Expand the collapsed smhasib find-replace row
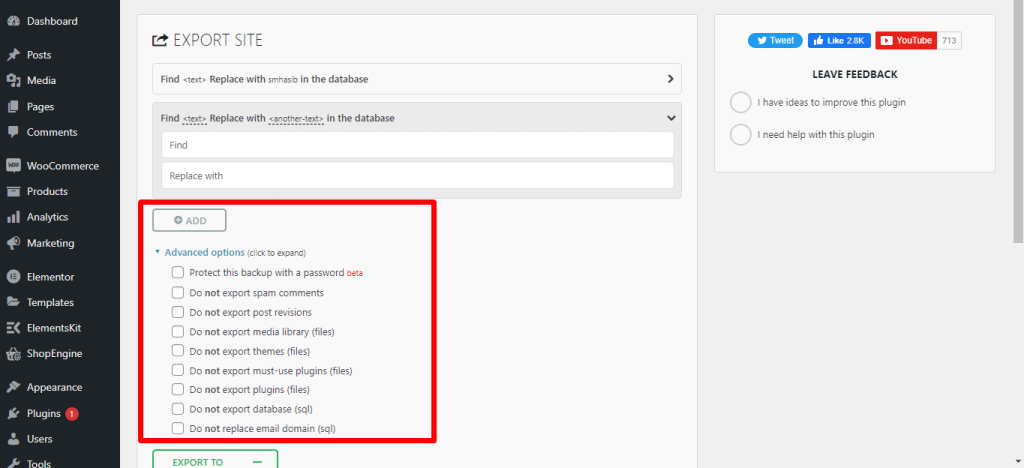The height and width of the screenshot is (468, 1024). (x=670, y=78)
